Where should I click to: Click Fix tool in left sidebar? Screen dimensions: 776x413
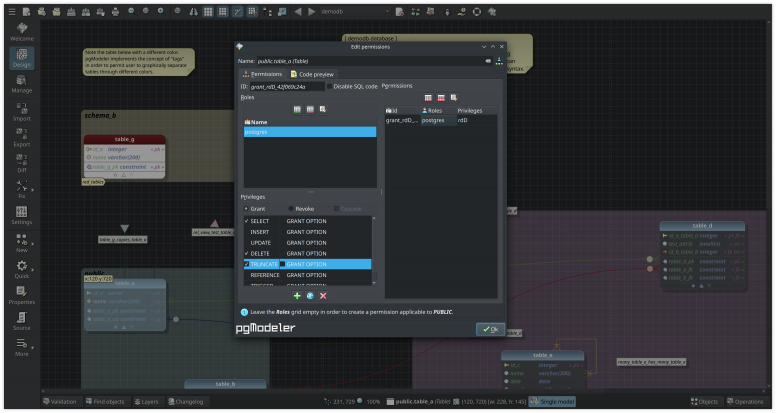22,189
